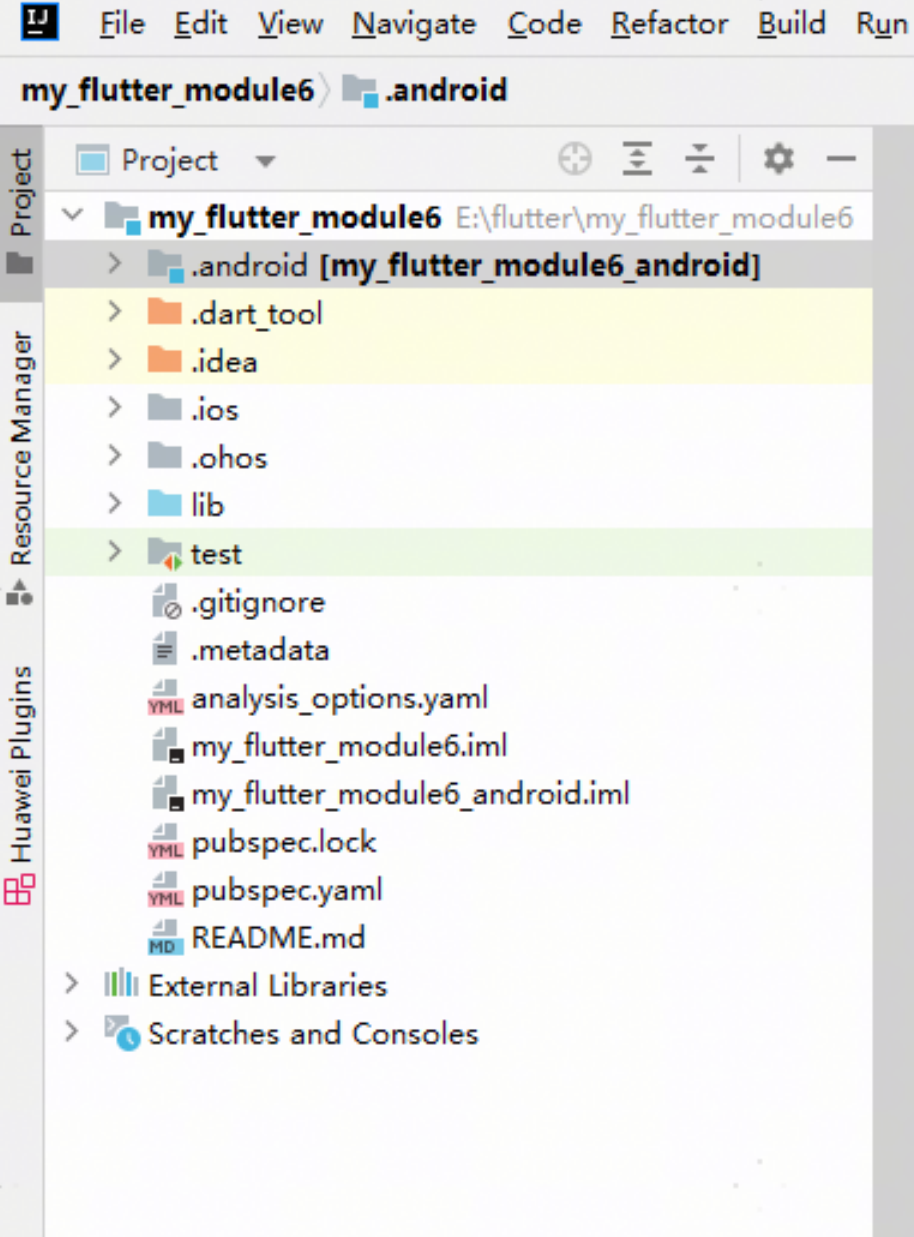Expand the .dart_tool folder
This screenshot has height=1237, width=914.
point(114,312)
